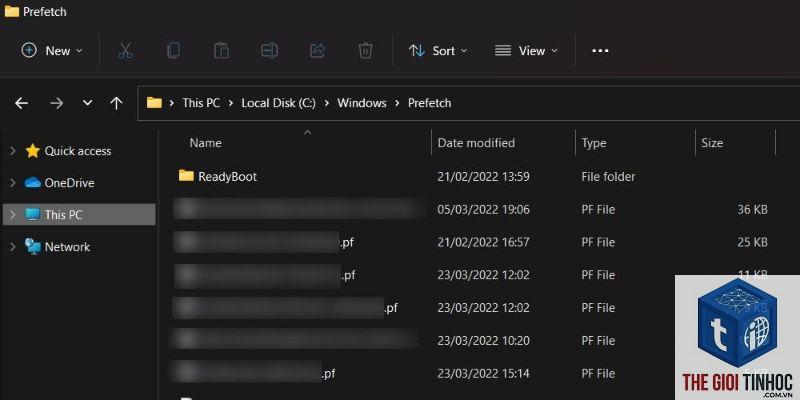Select file dated 05/03/2022 19:06
Image resolution: width=800 pixels, height=400 pixels.
click(x=472, y=210)
